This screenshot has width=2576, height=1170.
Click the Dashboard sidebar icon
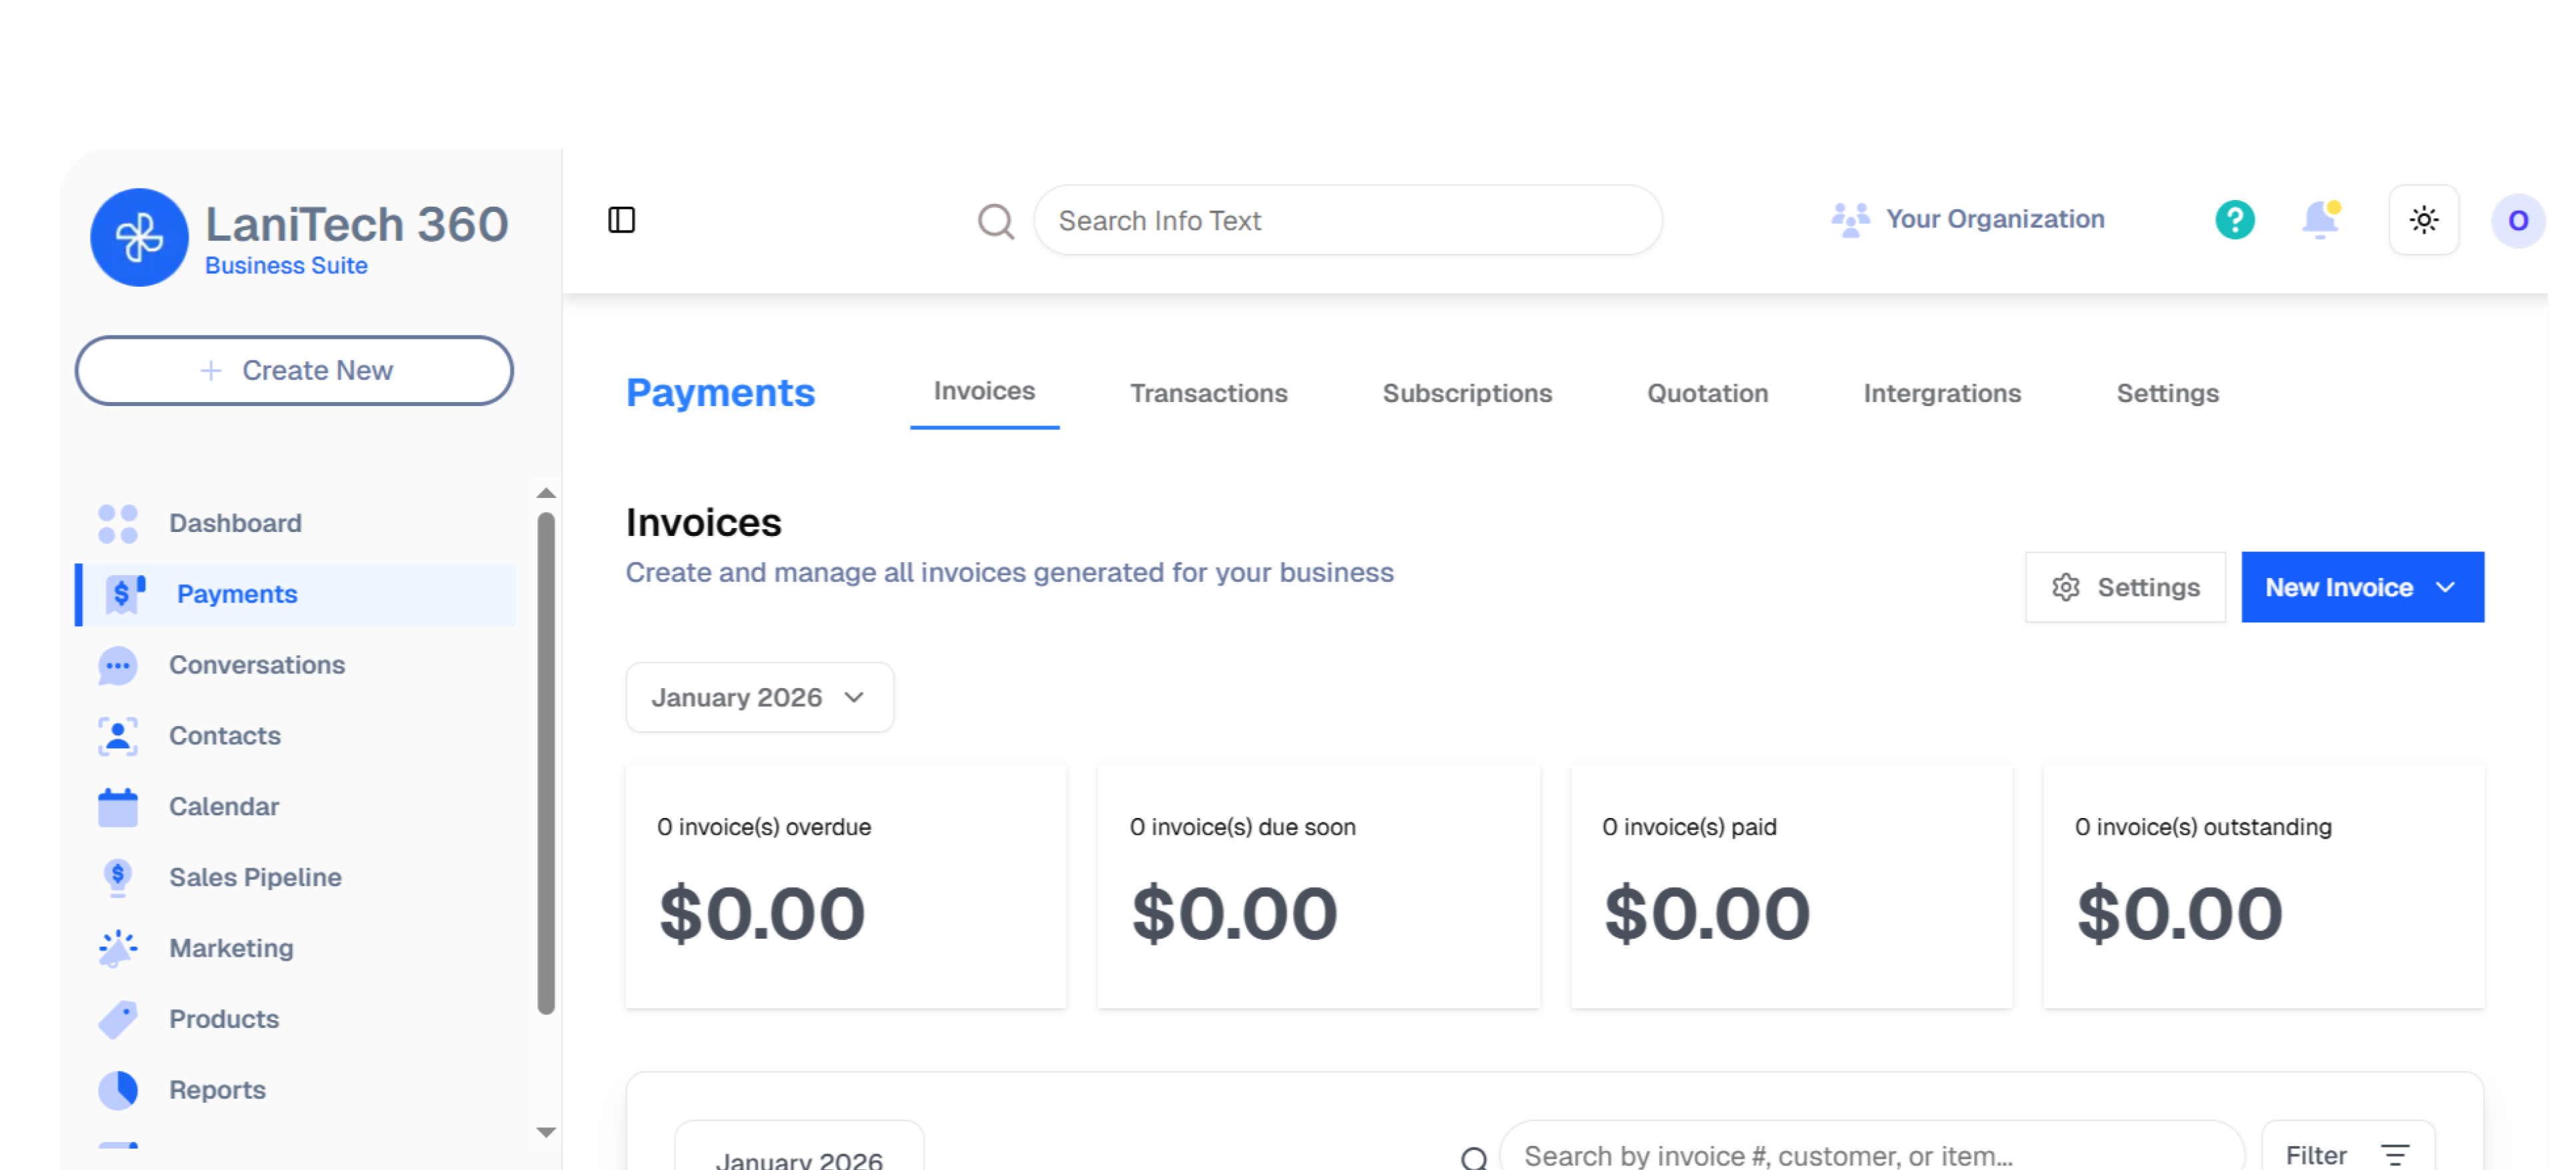(x=118, y=523)
